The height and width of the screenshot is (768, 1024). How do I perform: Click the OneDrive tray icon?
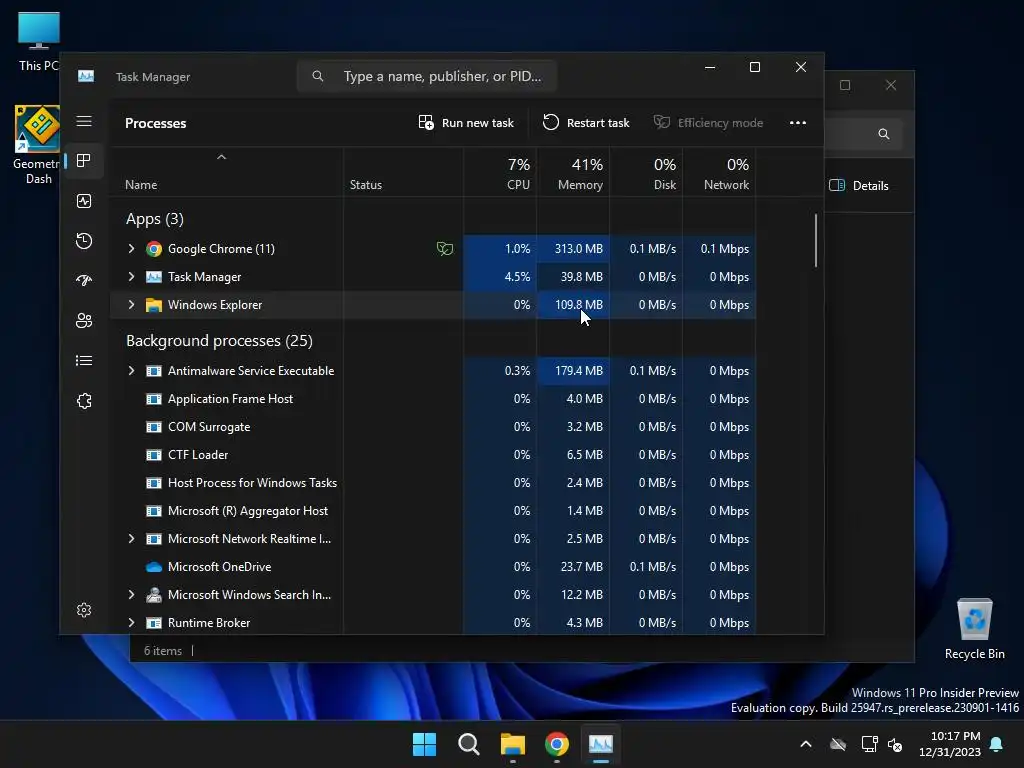pos(838,744)
